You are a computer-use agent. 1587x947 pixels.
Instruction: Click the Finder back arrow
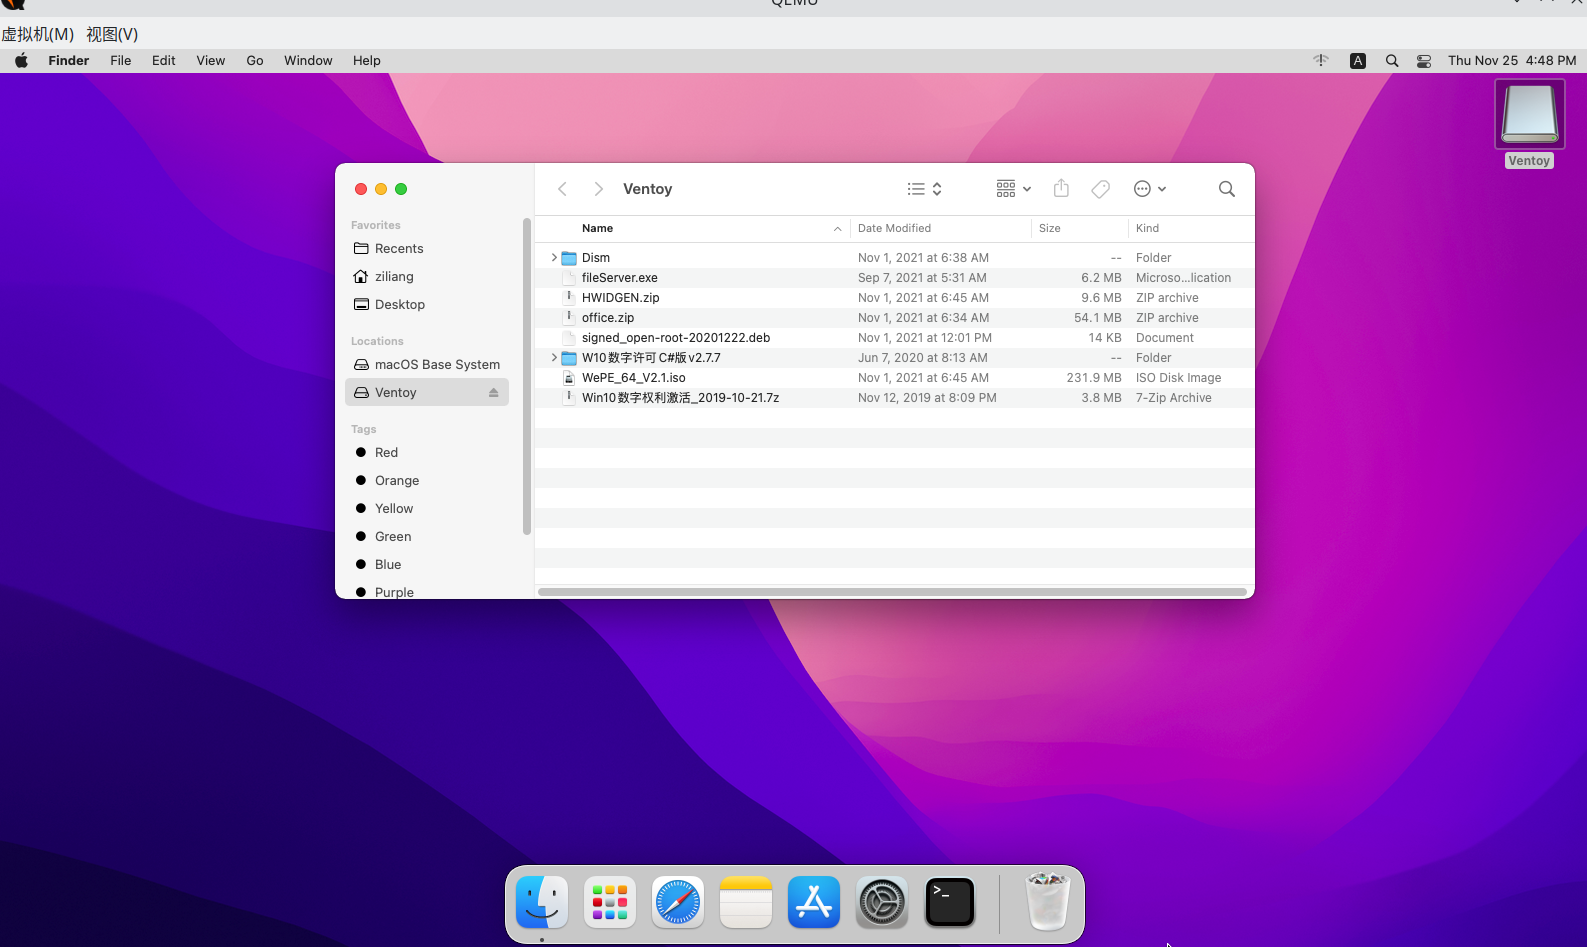coord(563,189)
